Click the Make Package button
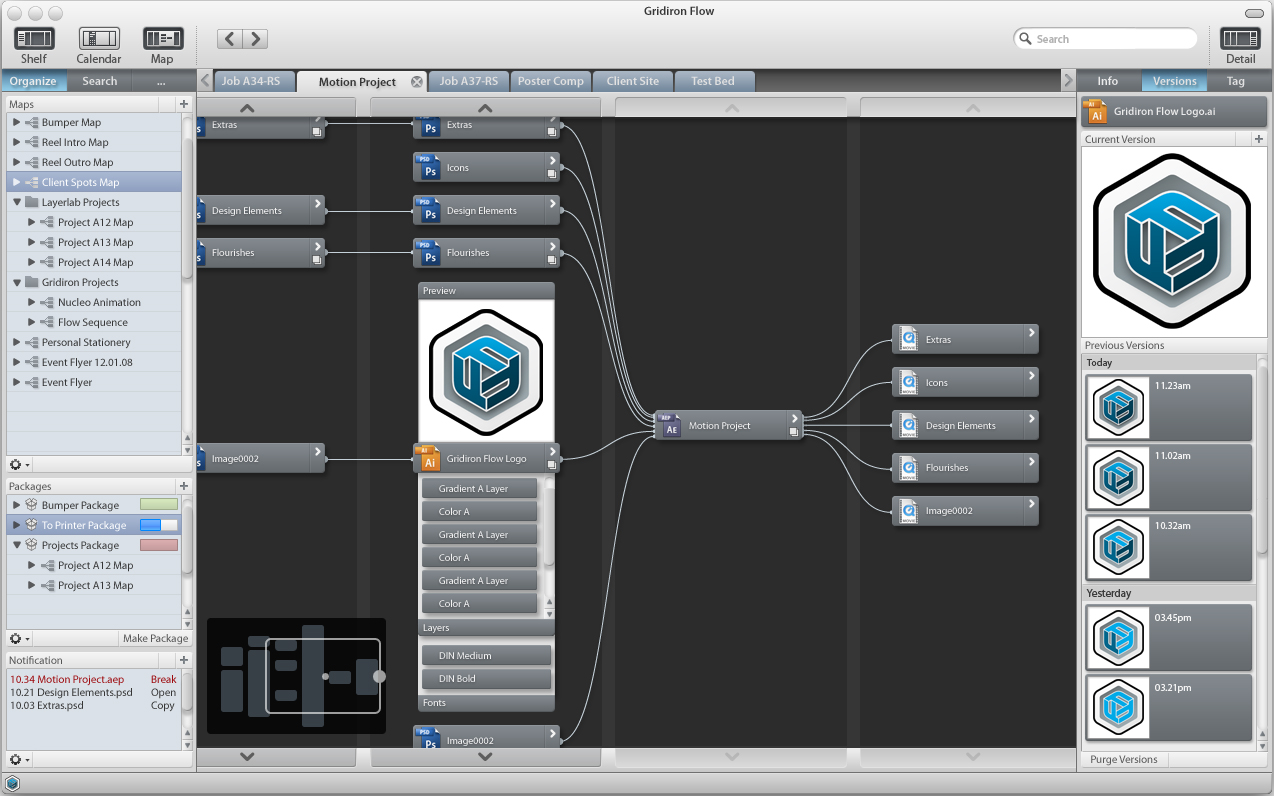Screen dimensions: 1274x796 coord(155,638)
